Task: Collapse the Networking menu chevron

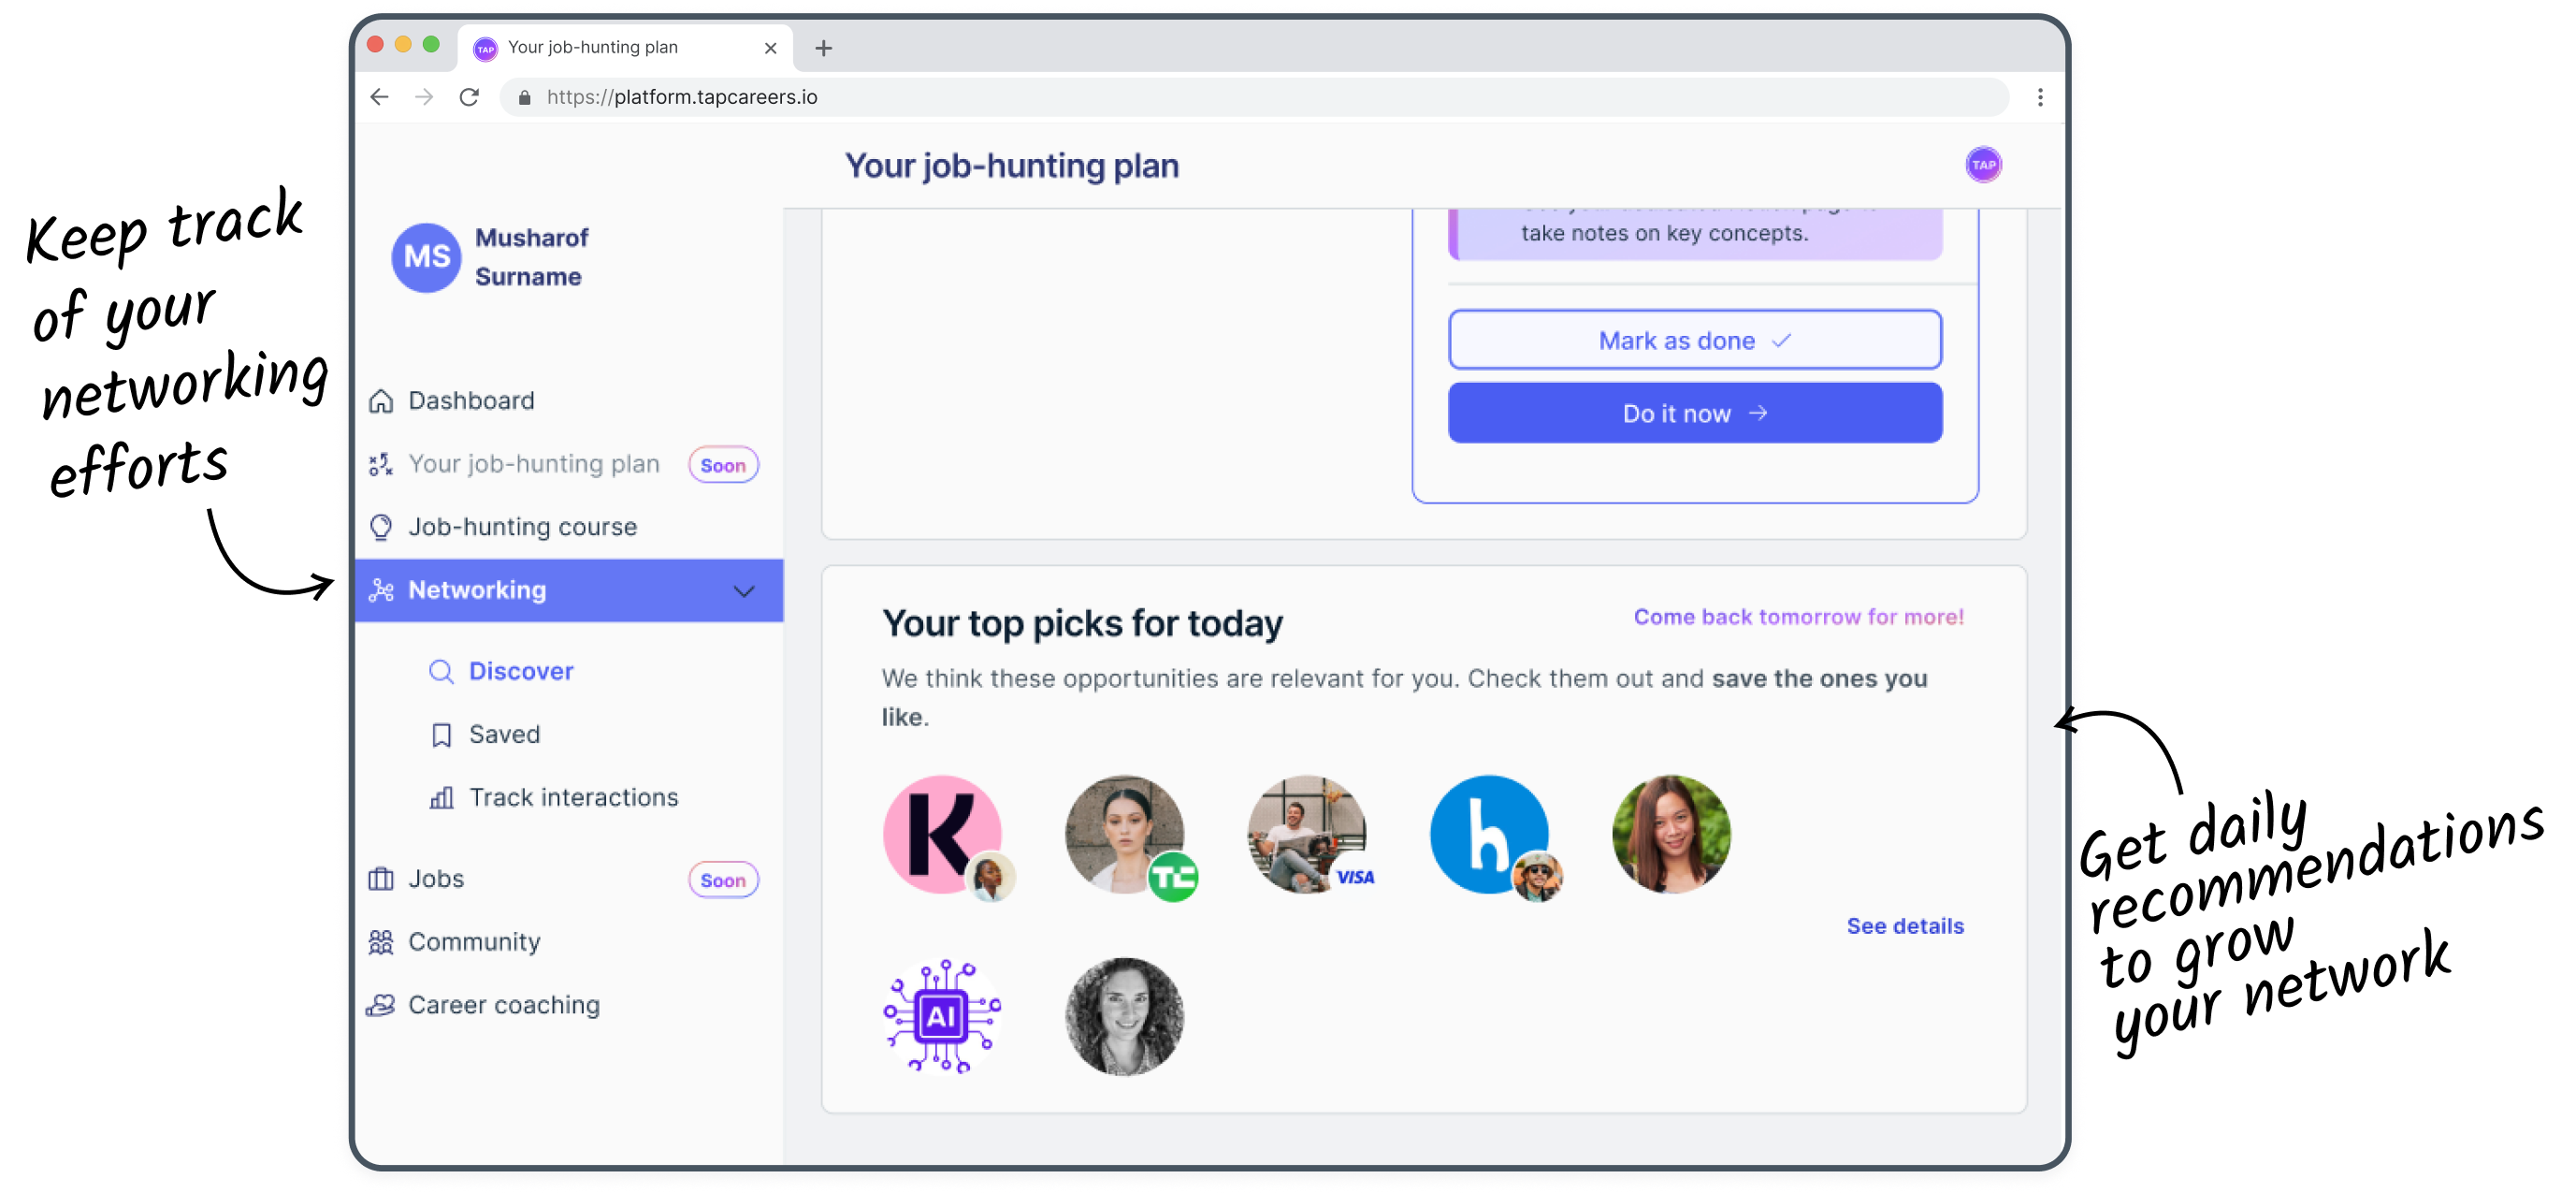Action: coord(744,591)
